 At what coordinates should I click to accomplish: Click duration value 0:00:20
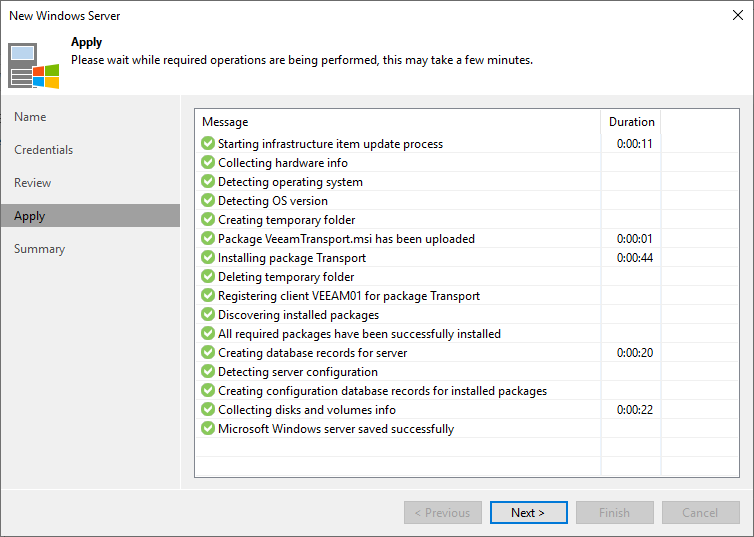point(635,353)
